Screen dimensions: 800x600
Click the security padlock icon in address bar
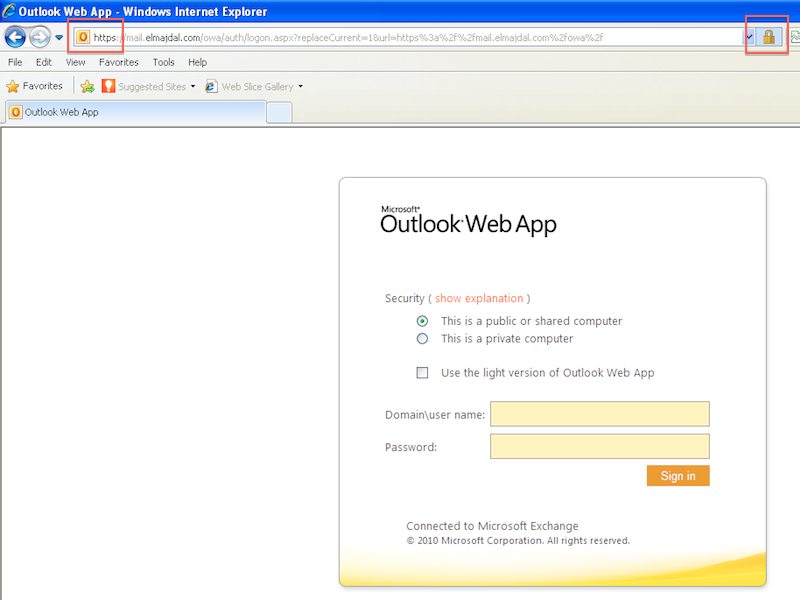[x=768, y=37]
